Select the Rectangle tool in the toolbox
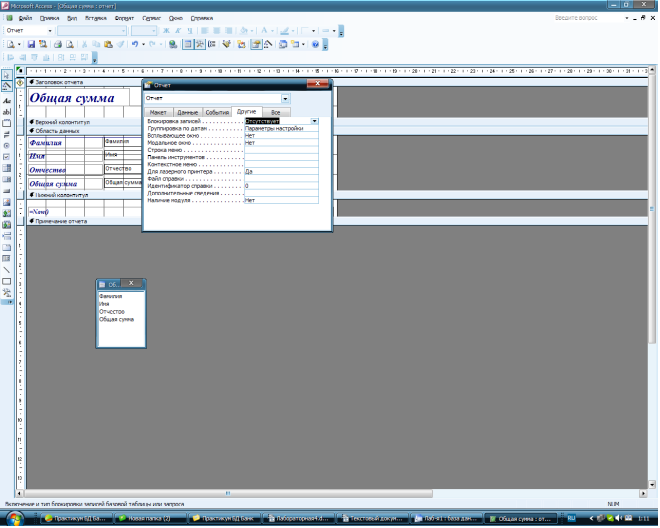The image size is (660, 528). click(x=7, y=282)
